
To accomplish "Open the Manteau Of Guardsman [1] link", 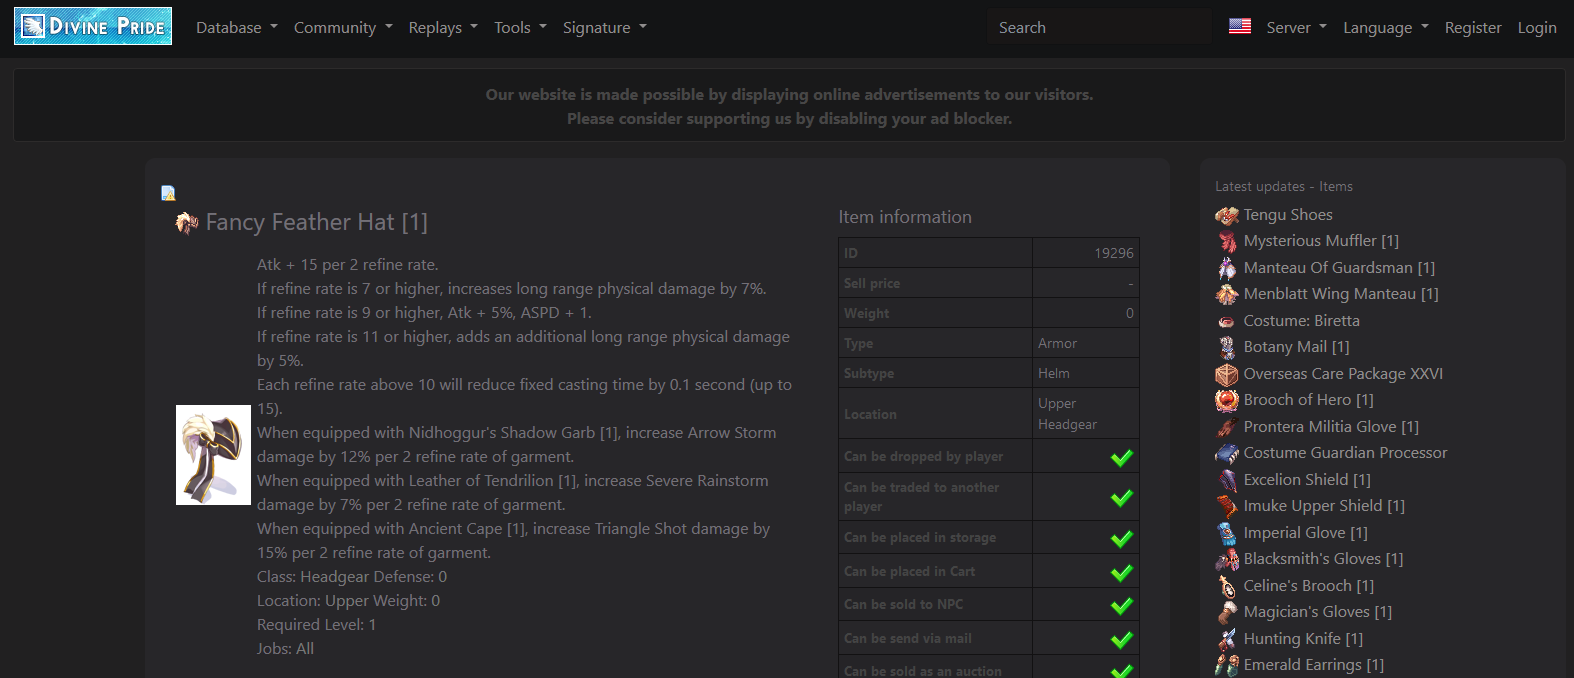I will 1339,268.
